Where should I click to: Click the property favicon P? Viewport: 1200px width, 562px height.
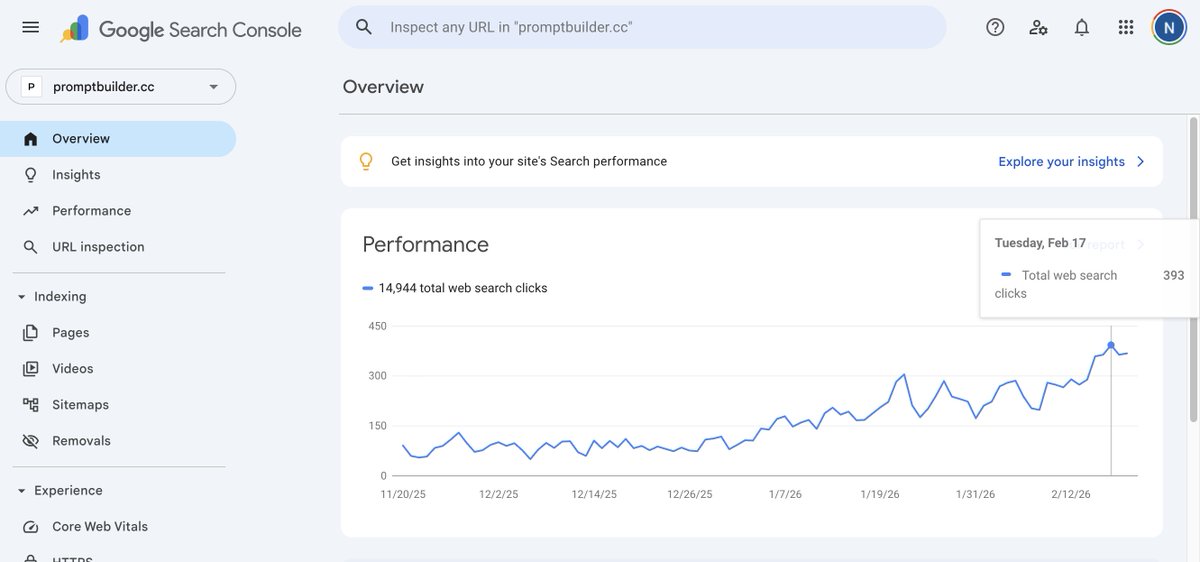coord(31,87)
